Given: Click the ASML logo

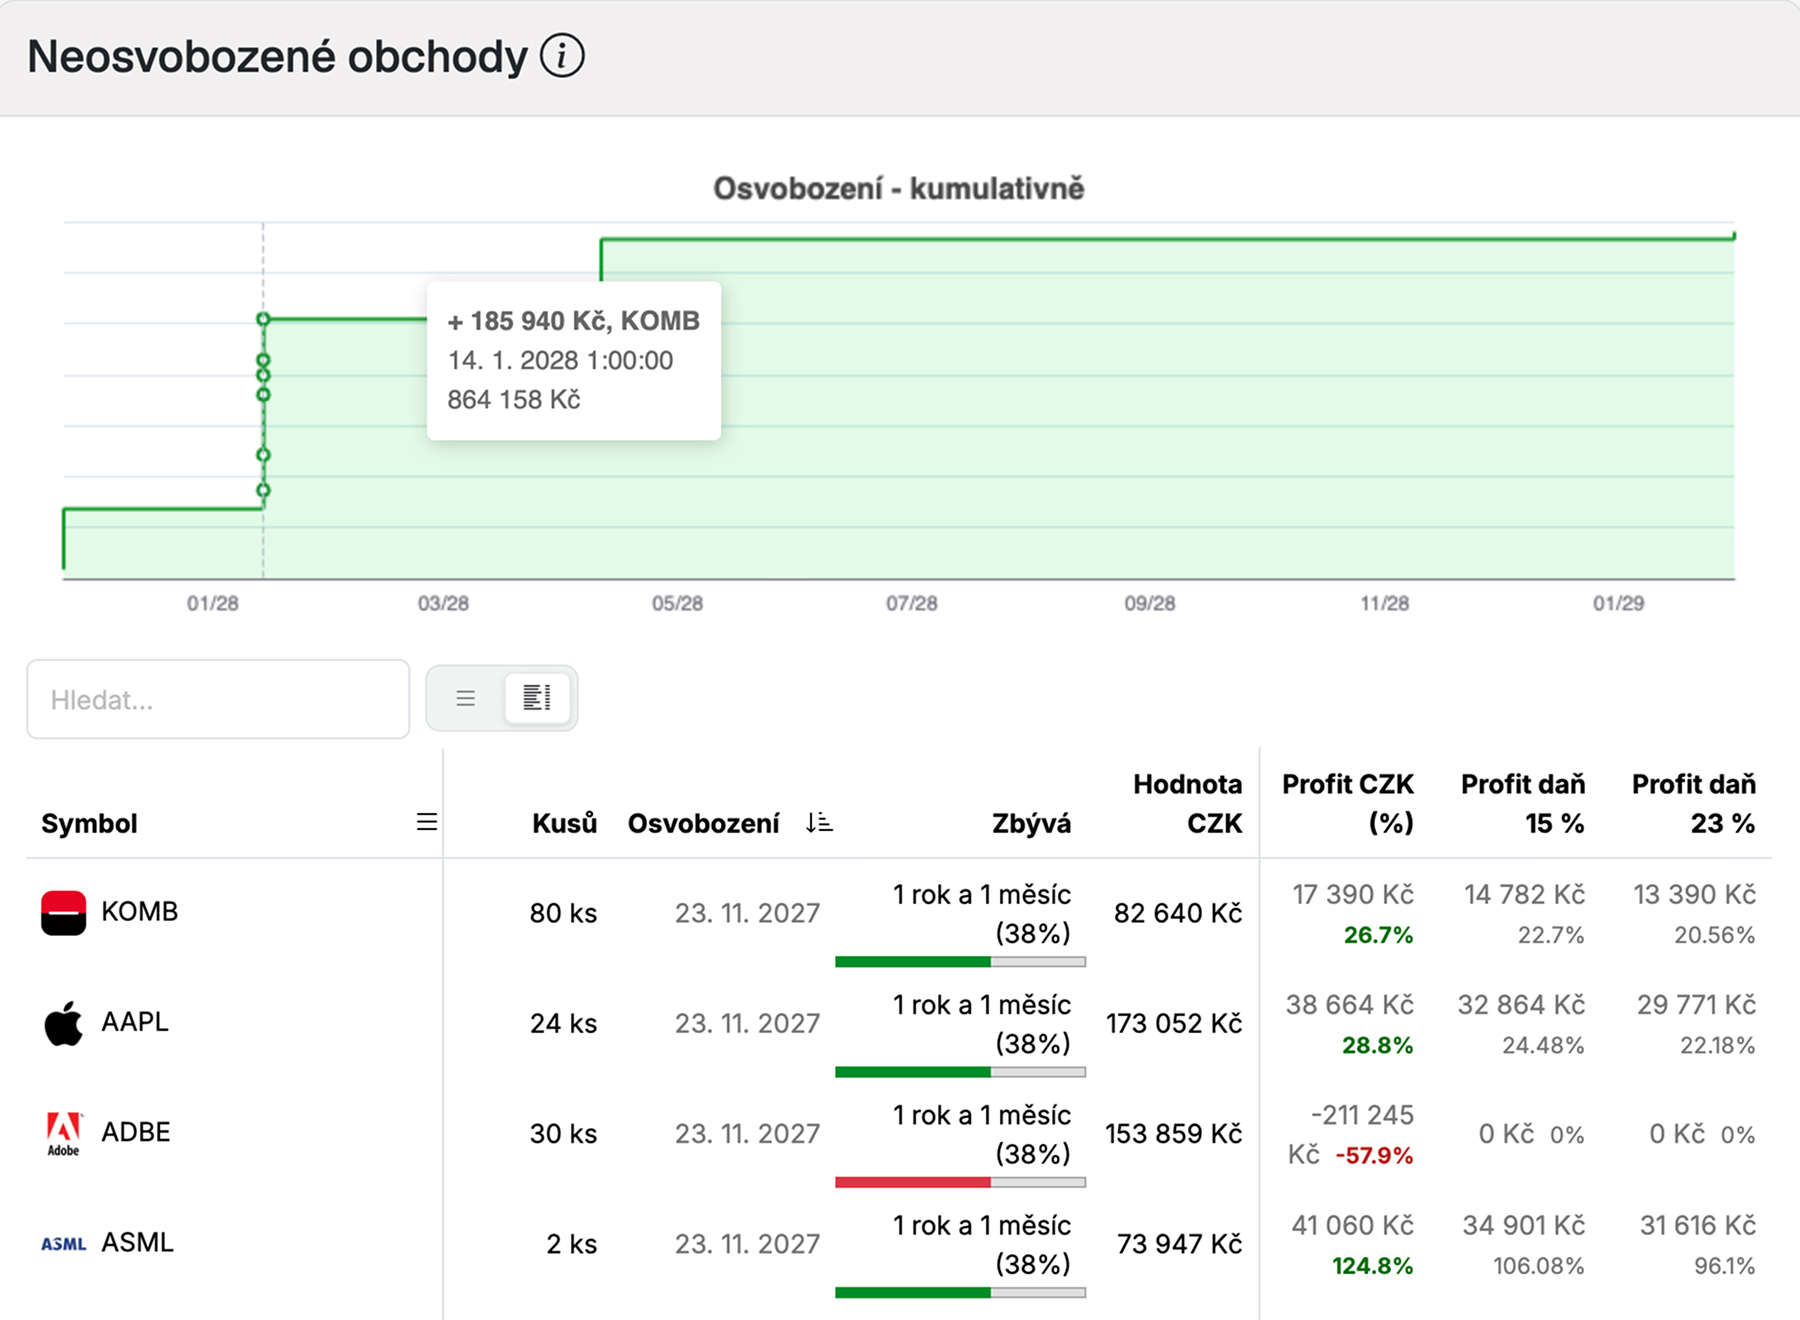Looking at the screenshot, I should (63, 1244).
